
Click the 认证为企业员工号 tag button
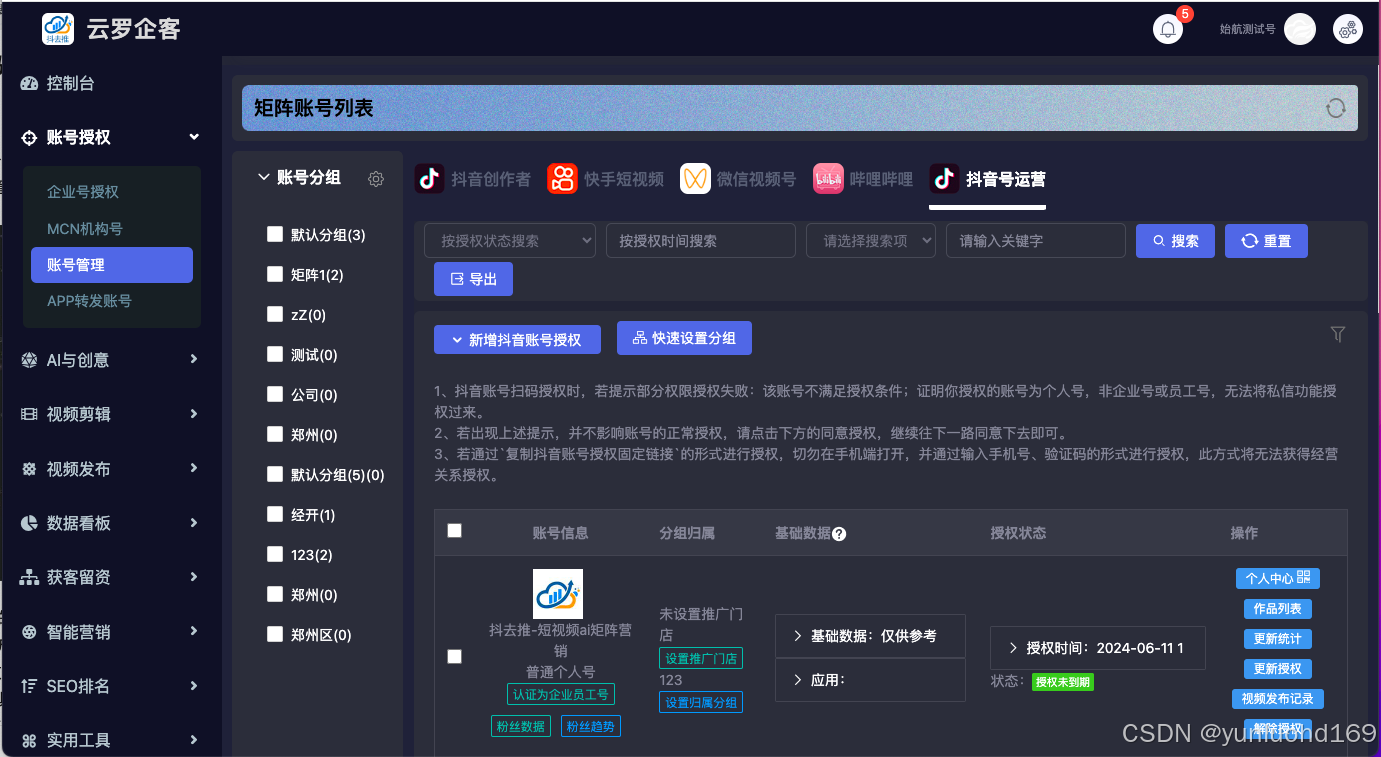coord(560,694)
